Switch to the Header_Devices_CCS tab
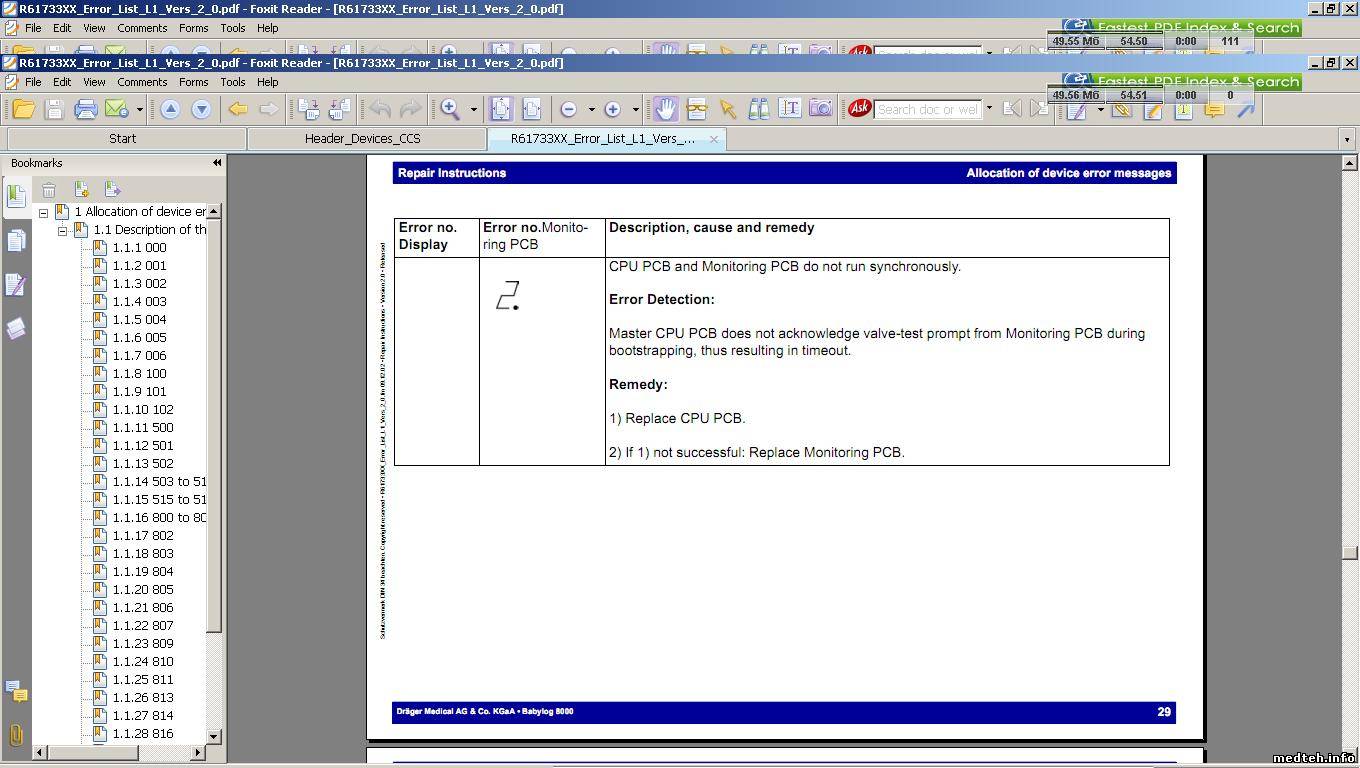Image resolution: width=1360 pixels, height=768 pixels. [x=362, y=139]
